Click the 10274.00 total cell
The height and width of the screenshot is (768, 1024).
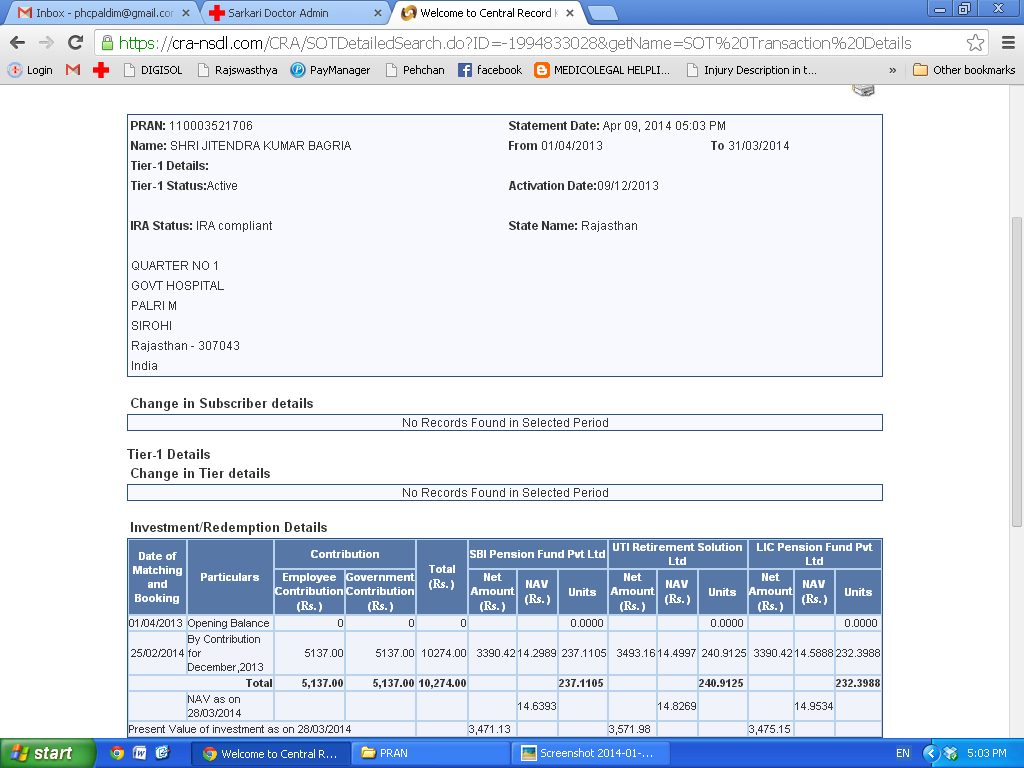pos(441,653)
